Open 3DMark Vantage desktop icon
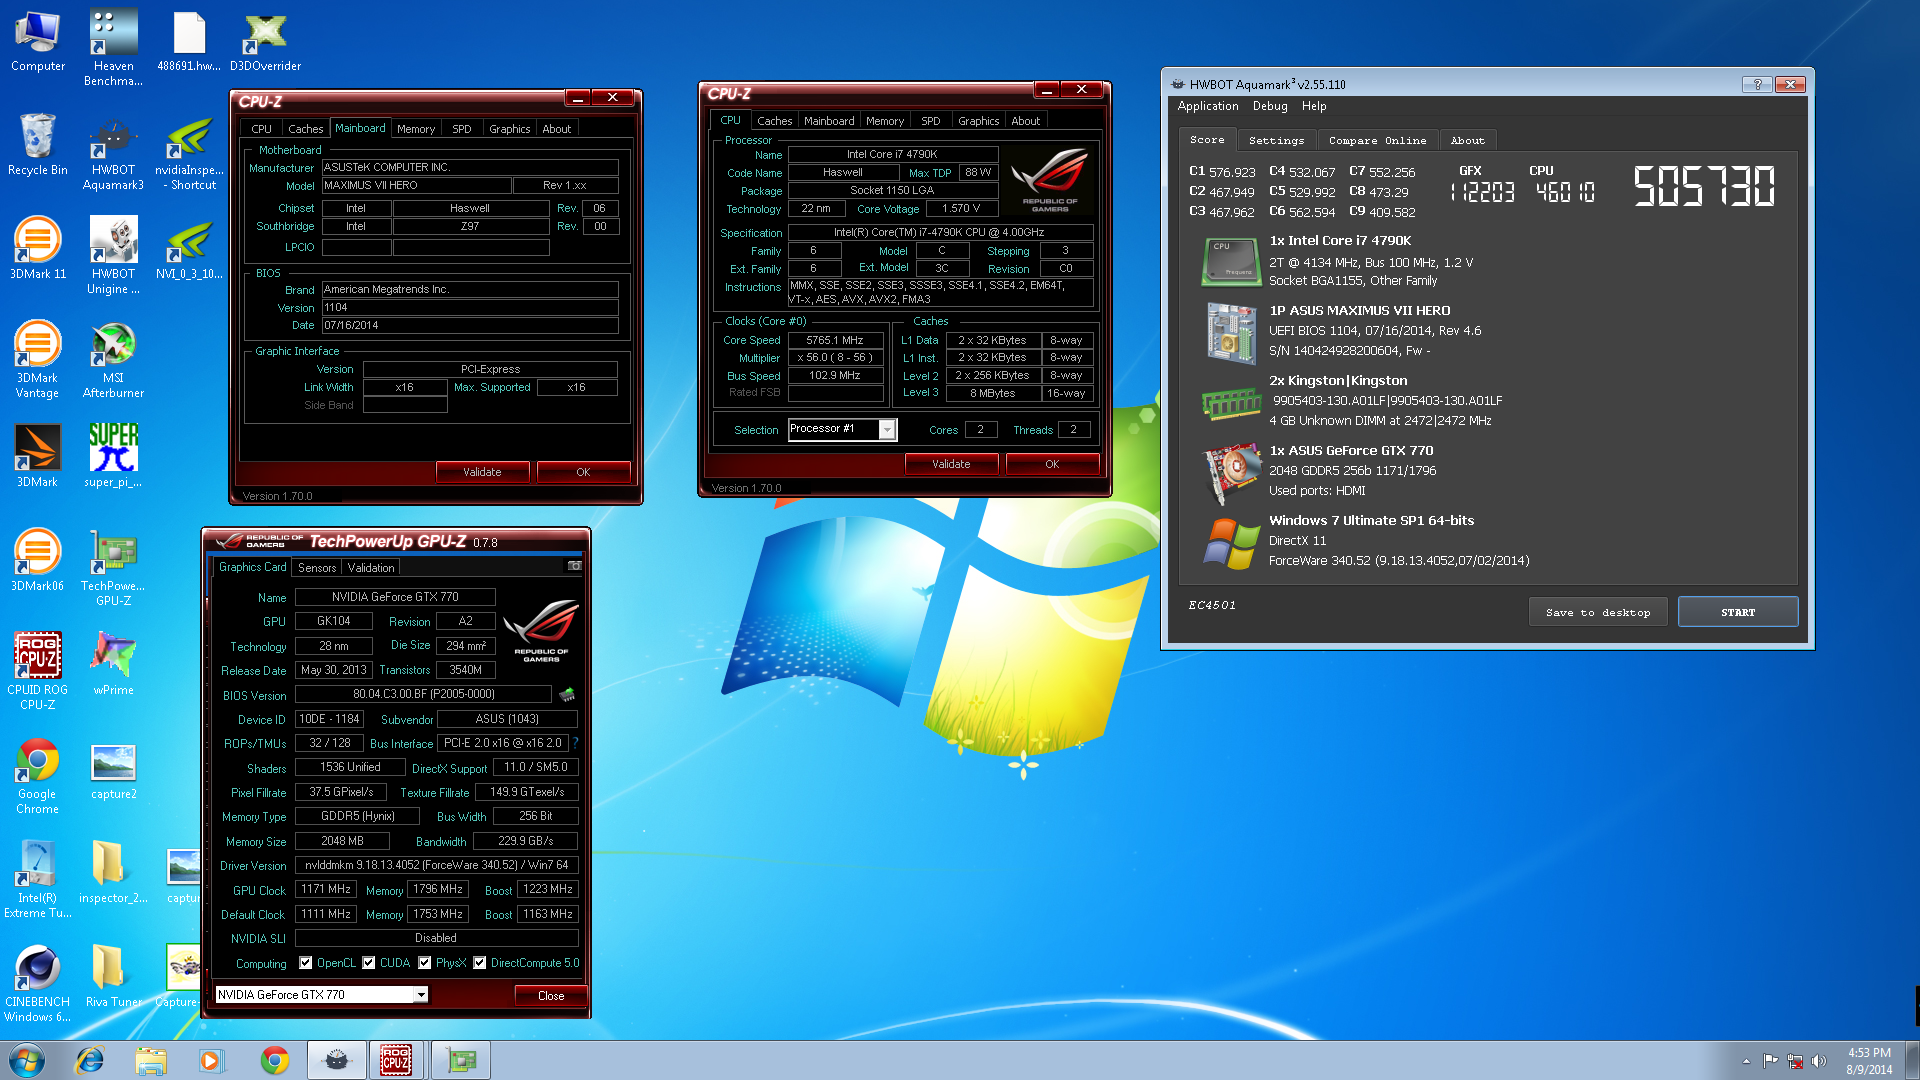Screen dimensions: 1920x1080 (x=38, y=360)
